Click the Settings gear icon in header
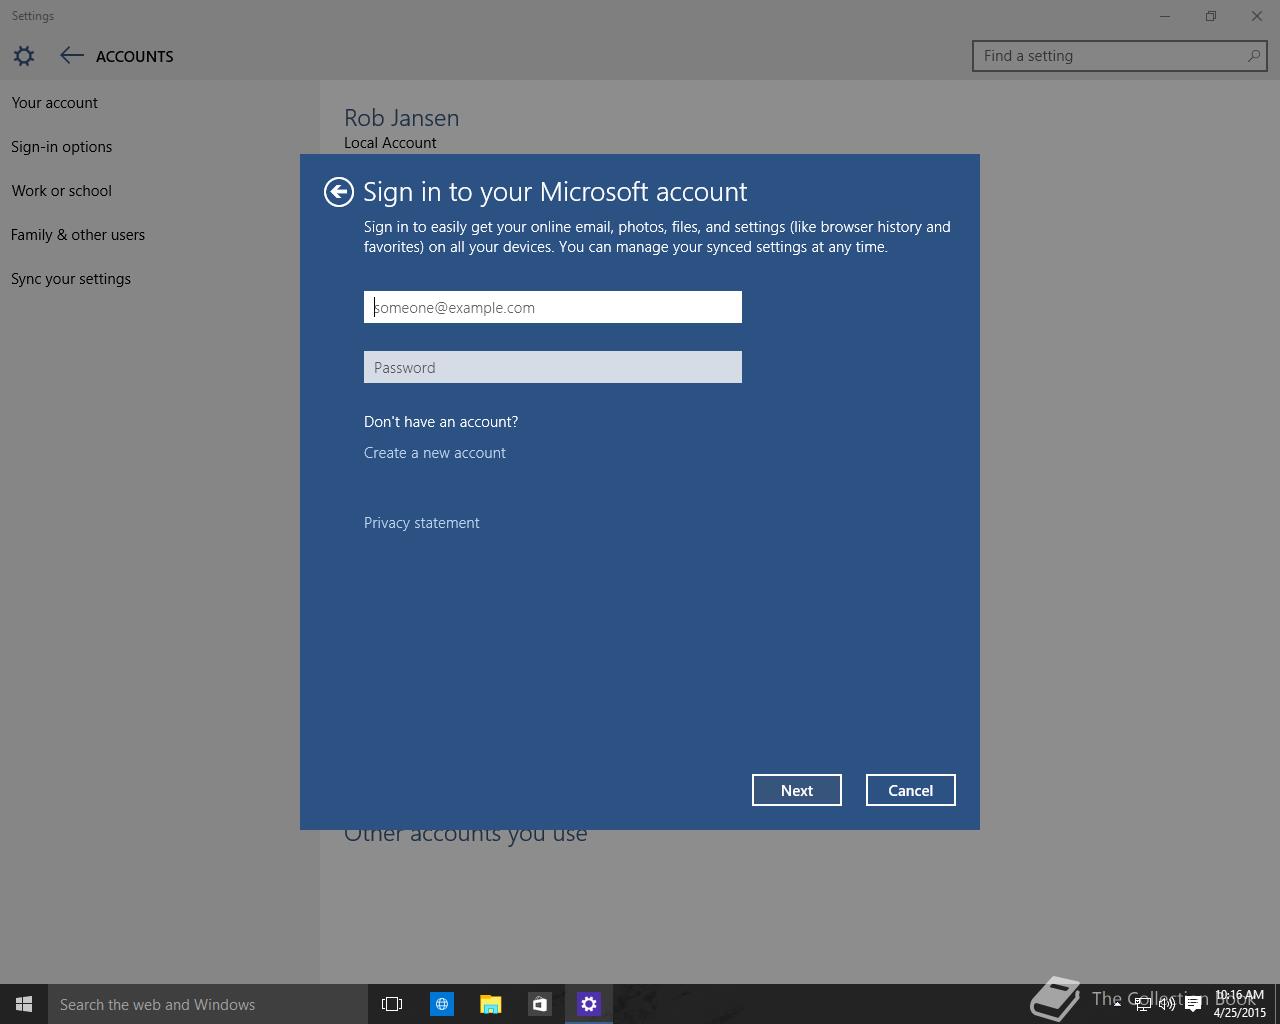This screenshot has width=1280, height=1024. (x=24, y=56)
